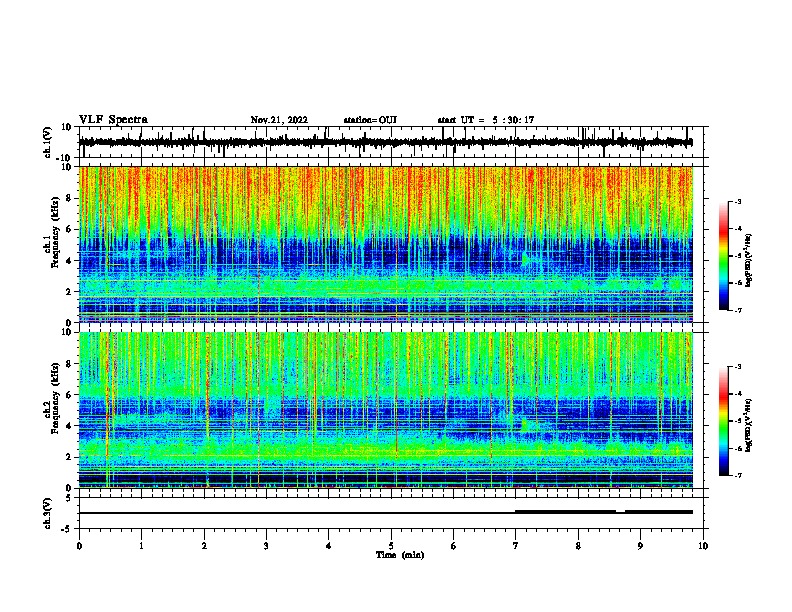Click the "8" kHz tick of ch.2 spectrogram

(70, 364)
